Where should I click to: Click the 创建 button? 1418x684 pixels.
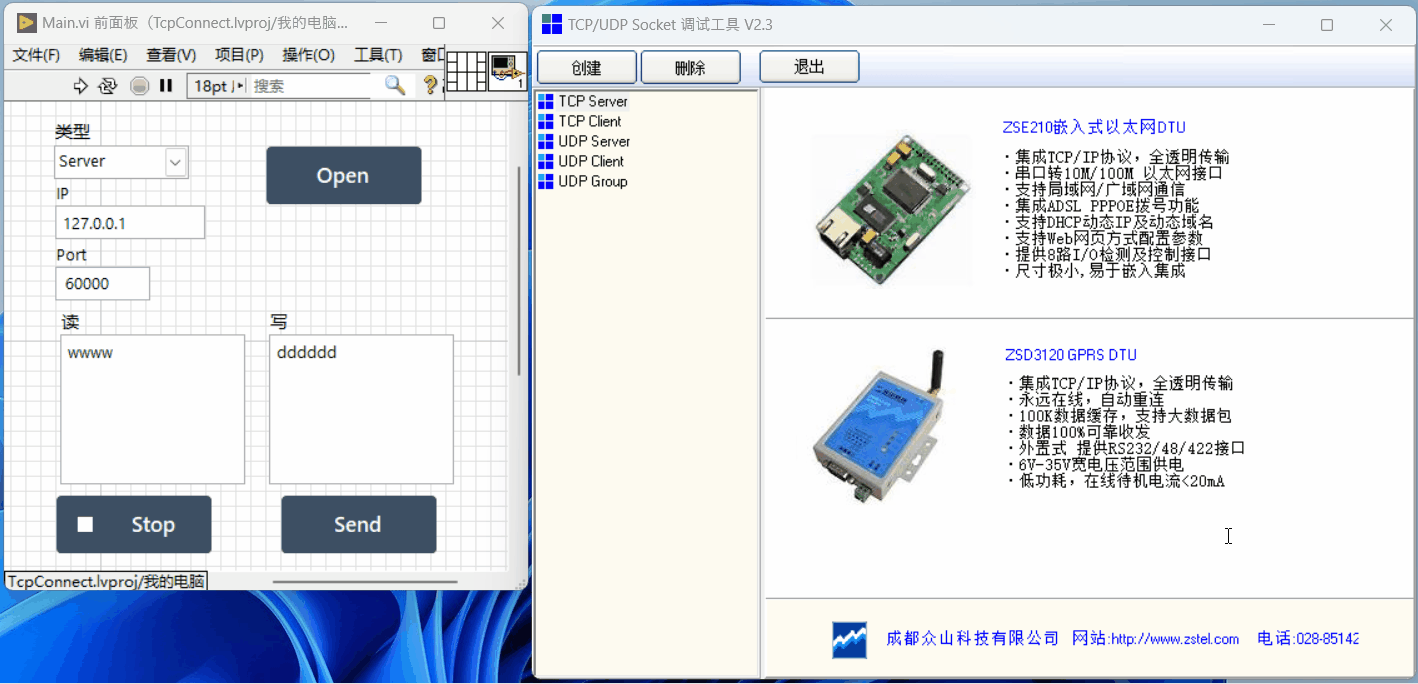point(586,66)
